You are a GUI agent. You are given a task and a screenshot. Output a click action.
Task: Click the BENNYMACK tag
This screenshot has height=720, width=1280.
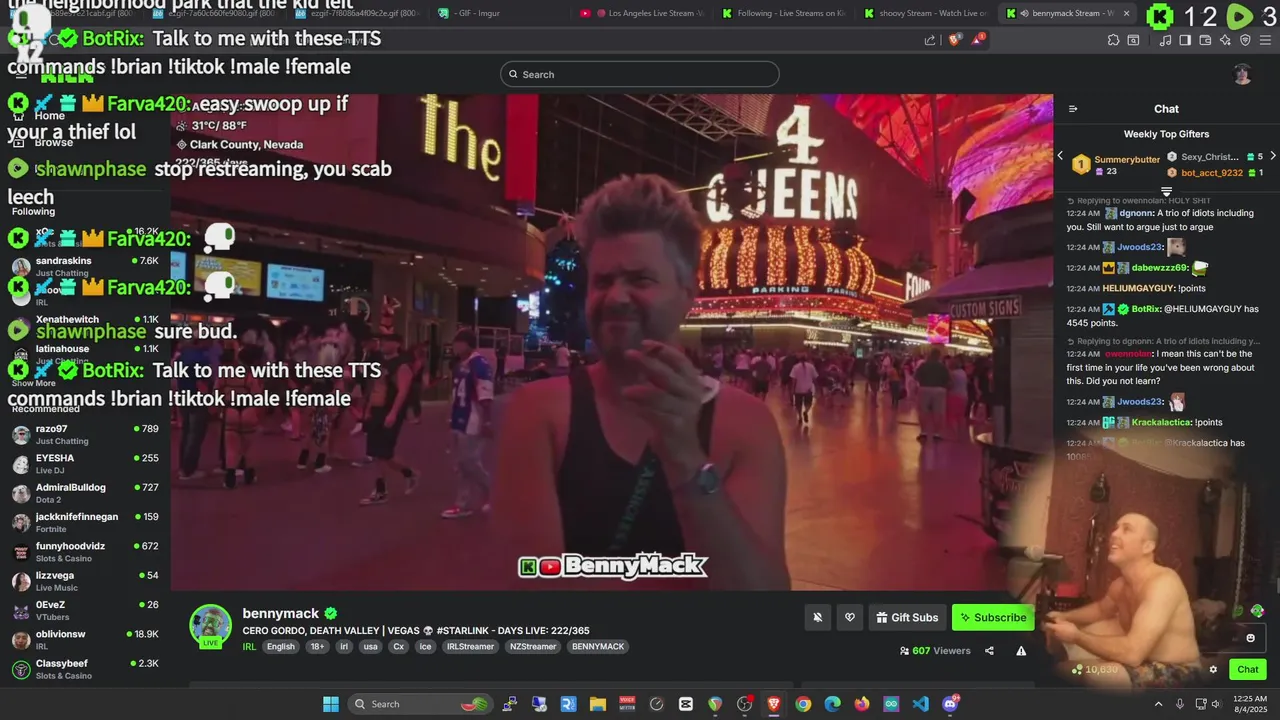click(x=598, y=646)
